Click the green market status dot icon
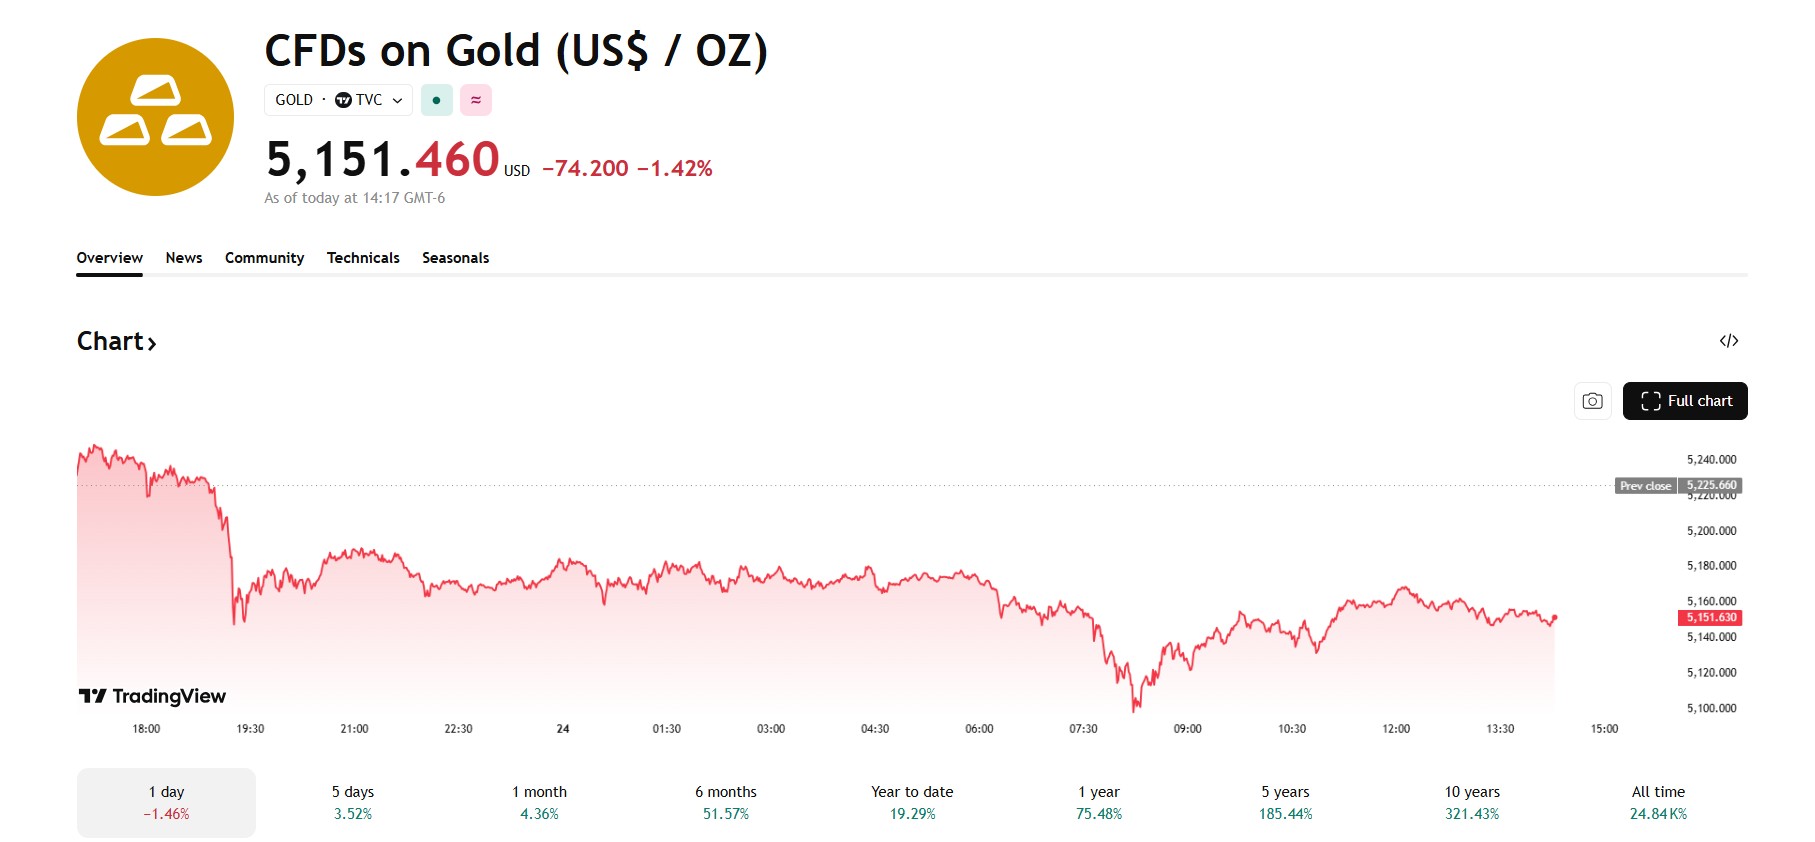1815x842 pixels. [x=437, y=100]
